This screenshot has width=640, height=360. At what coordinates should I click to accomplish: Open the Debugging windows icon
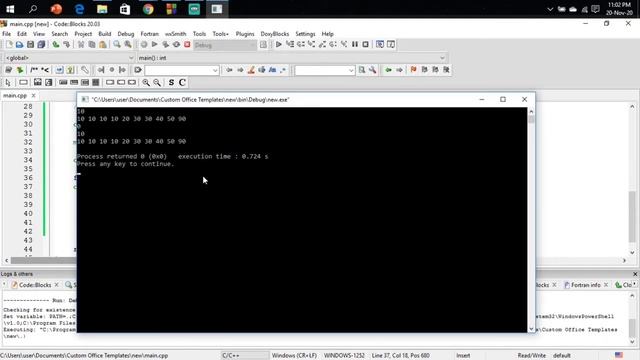coord(380,44)
